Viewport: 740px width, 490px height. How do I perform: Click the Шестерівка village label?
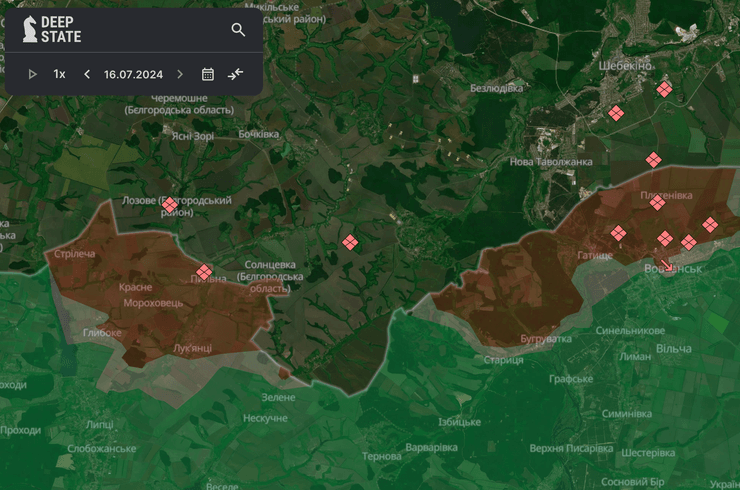(x=648, y=453)
